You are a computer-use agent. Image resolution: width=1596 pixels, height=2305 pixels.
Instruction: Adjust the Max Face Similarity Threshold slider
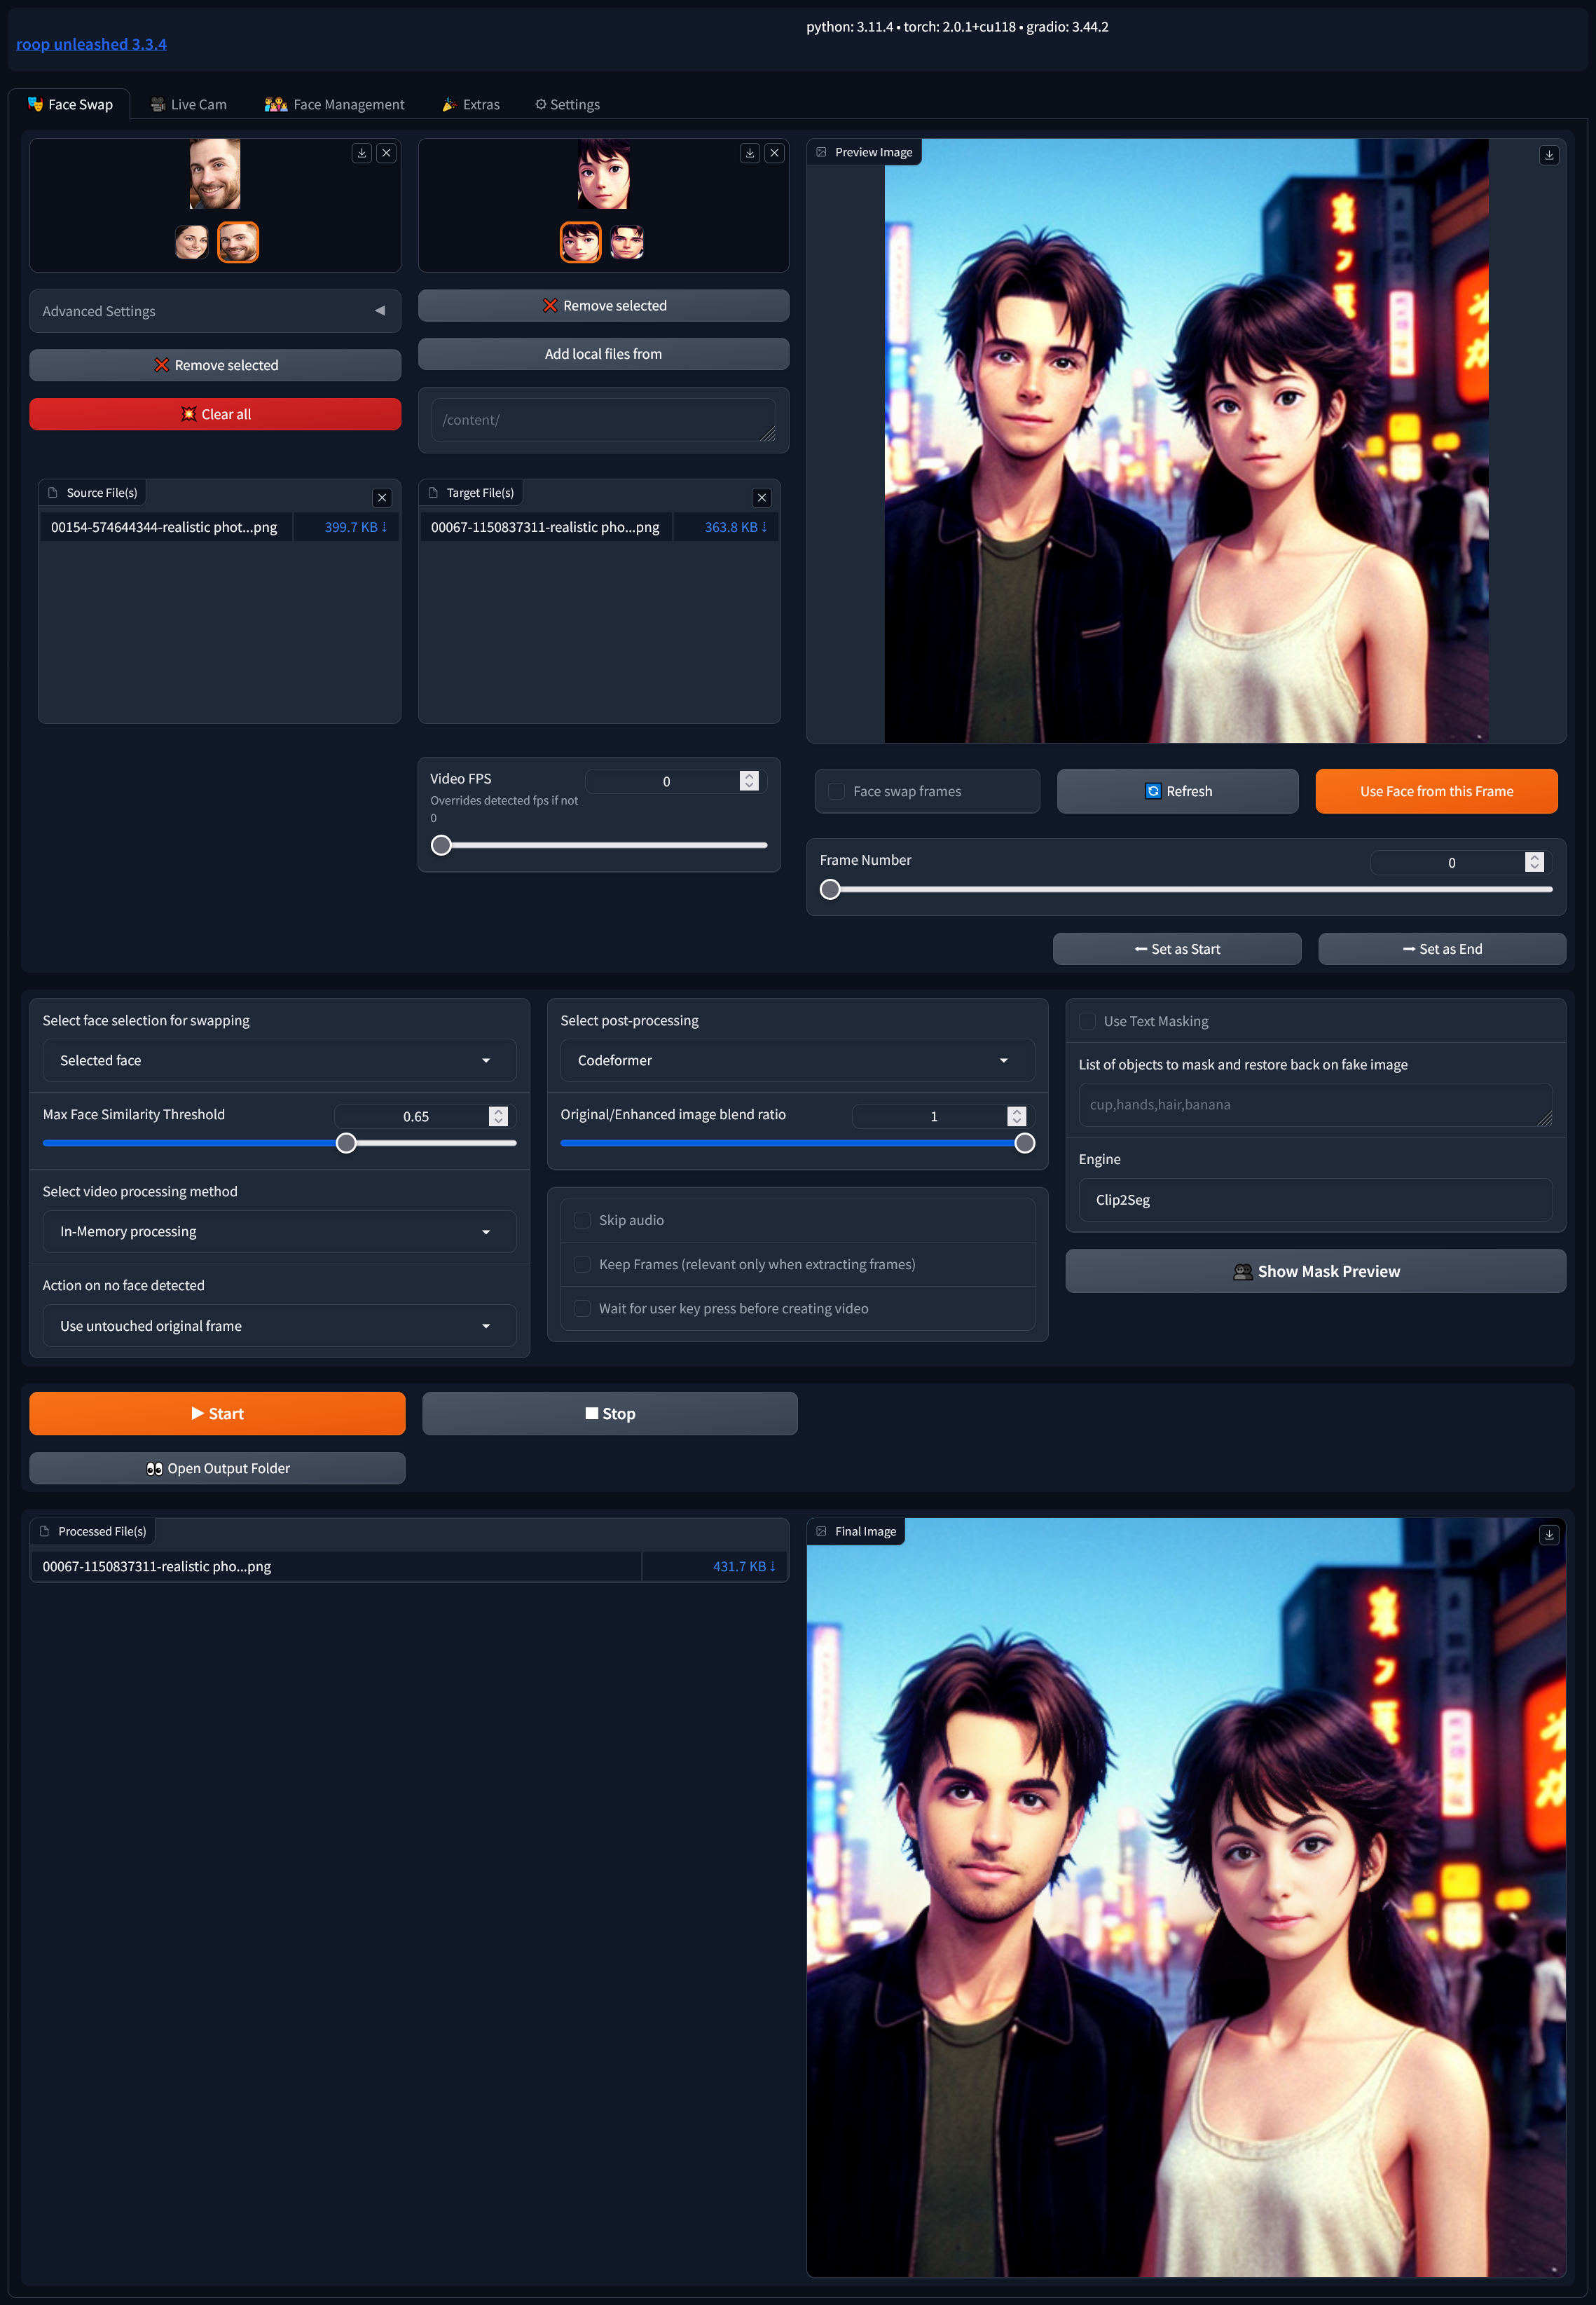tap(347, 1142)
